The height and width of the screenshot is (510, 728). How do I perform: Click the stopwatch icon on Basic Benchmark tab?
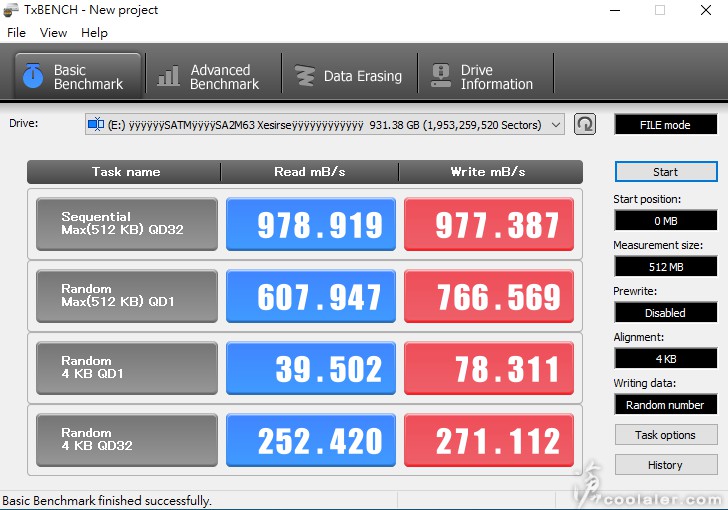33,76
